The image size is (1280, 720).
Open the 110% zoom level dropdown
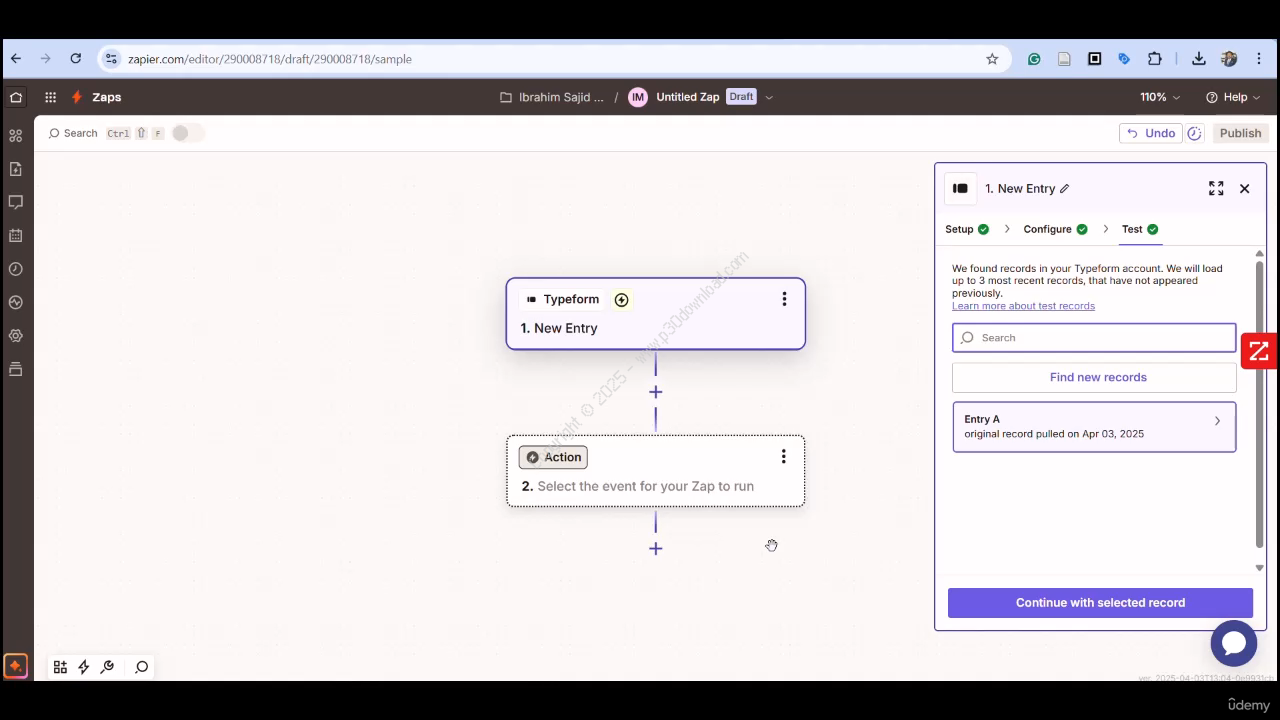click(1160, 97)
